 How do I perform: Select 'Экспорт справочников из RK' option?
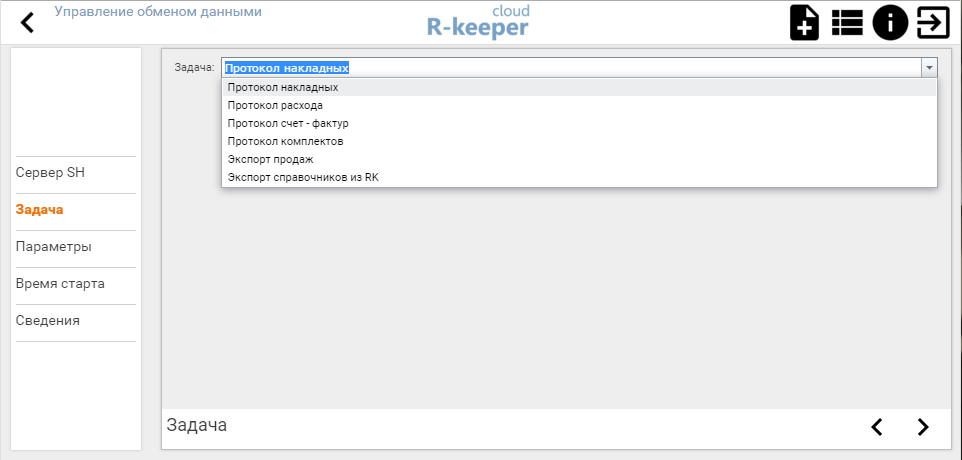(304, 177)
